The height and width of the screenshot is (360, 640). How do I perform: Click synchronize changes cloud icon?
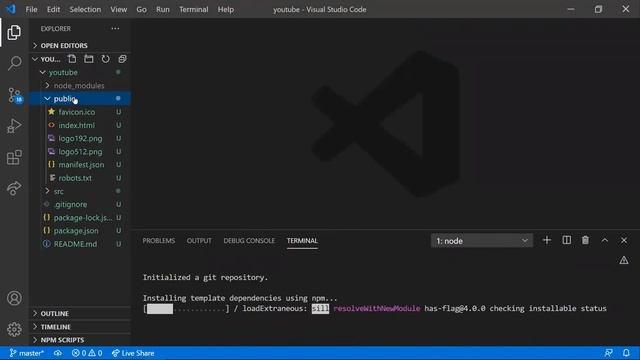58,353
